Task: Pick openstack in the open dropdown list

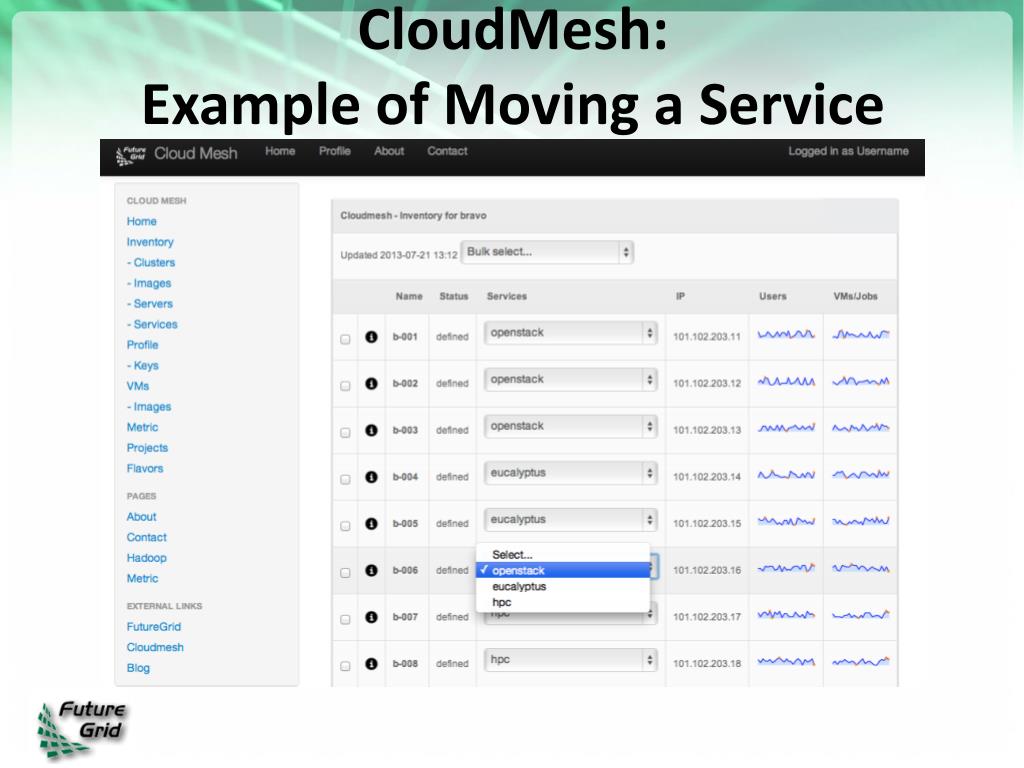Action: point(563,570)
